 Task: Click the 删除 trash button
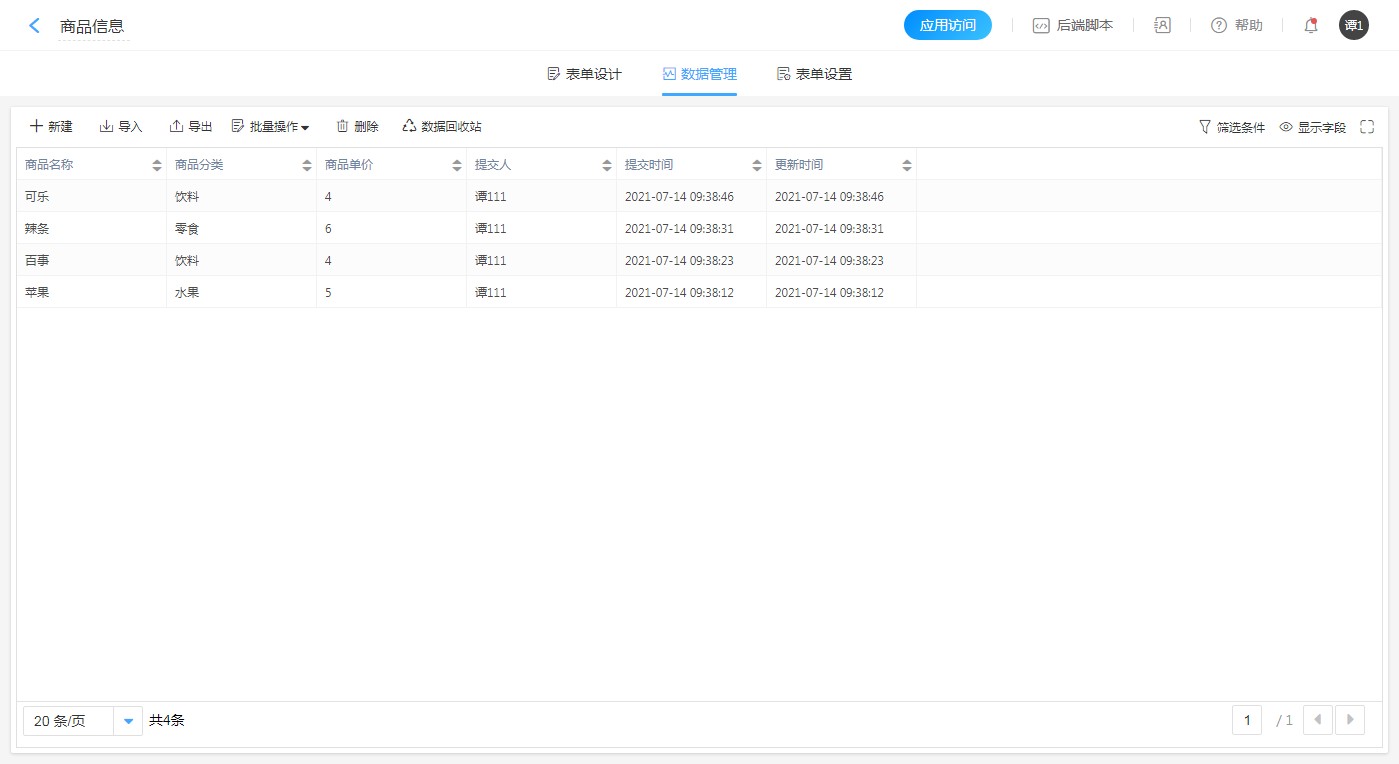(357, 127)
